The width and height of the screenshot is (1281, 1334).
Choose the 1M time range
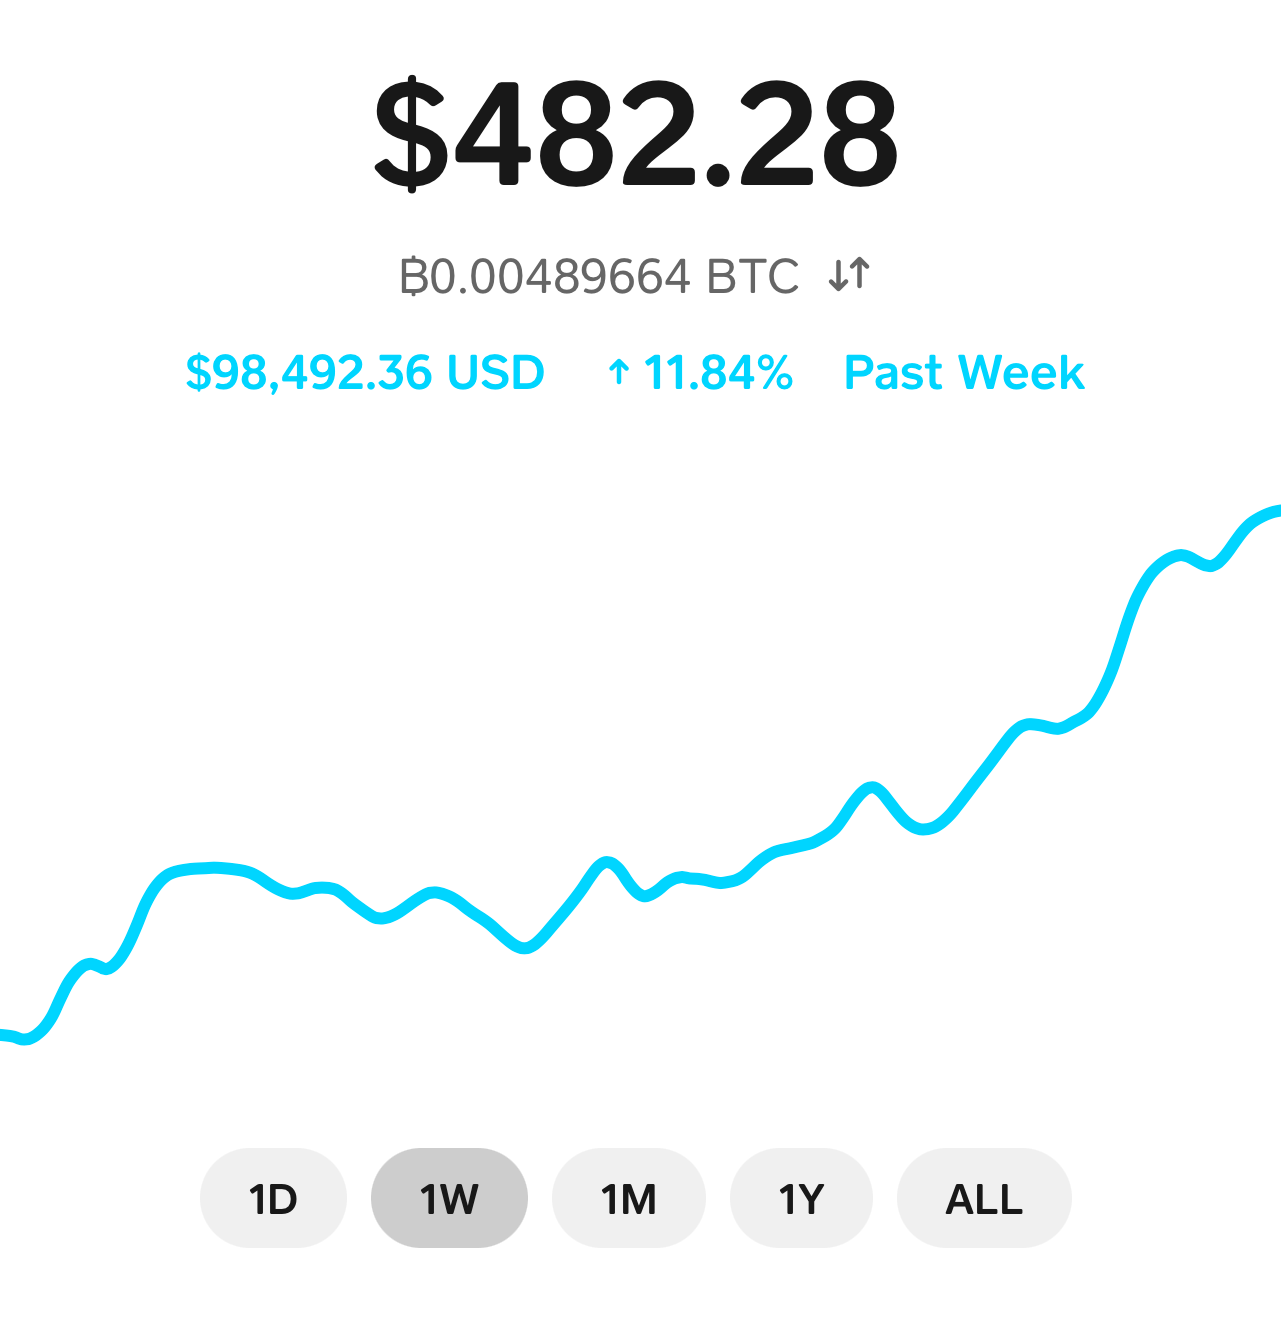tap(628, 1198)
